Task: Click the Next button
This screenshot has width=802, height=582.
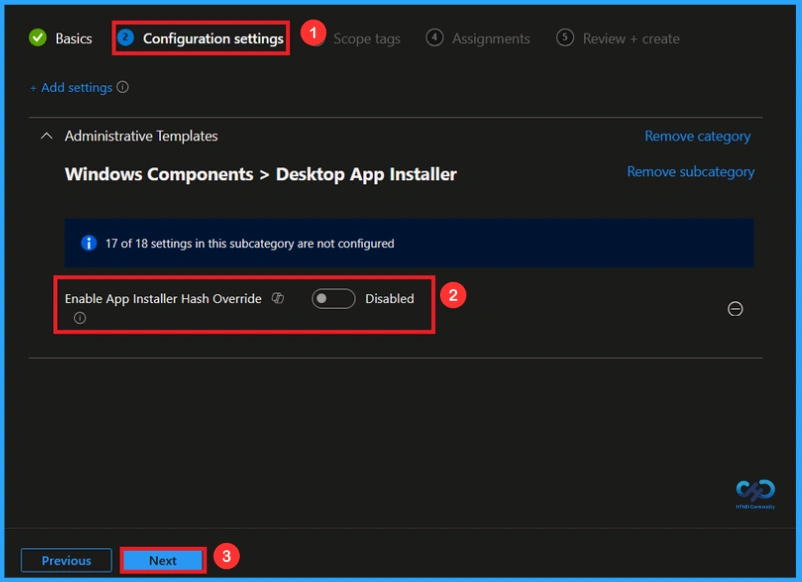Action: pyautogui.click(x=162, y=560)
